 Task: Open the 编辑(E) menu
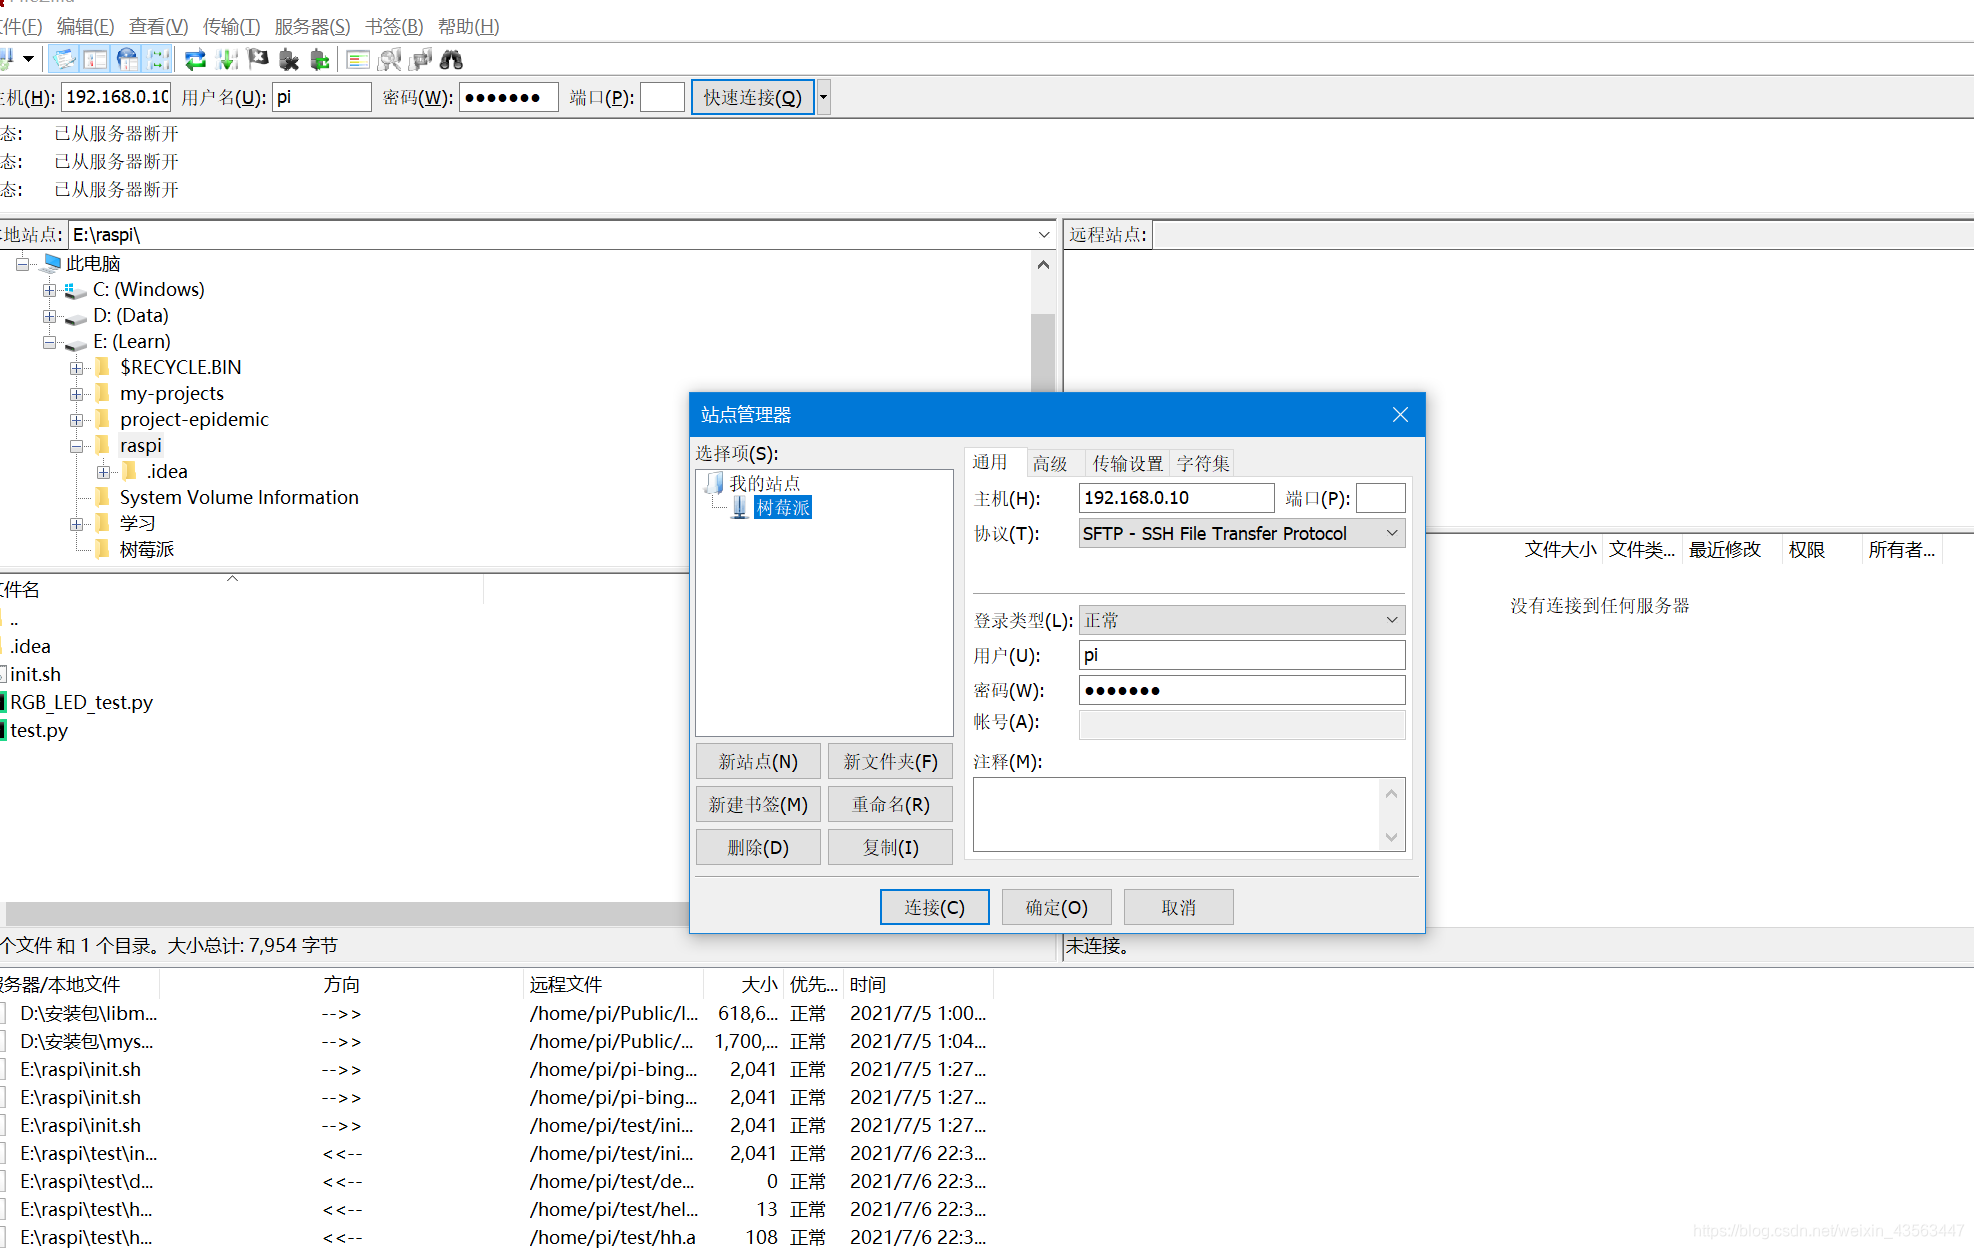point(85,27)
